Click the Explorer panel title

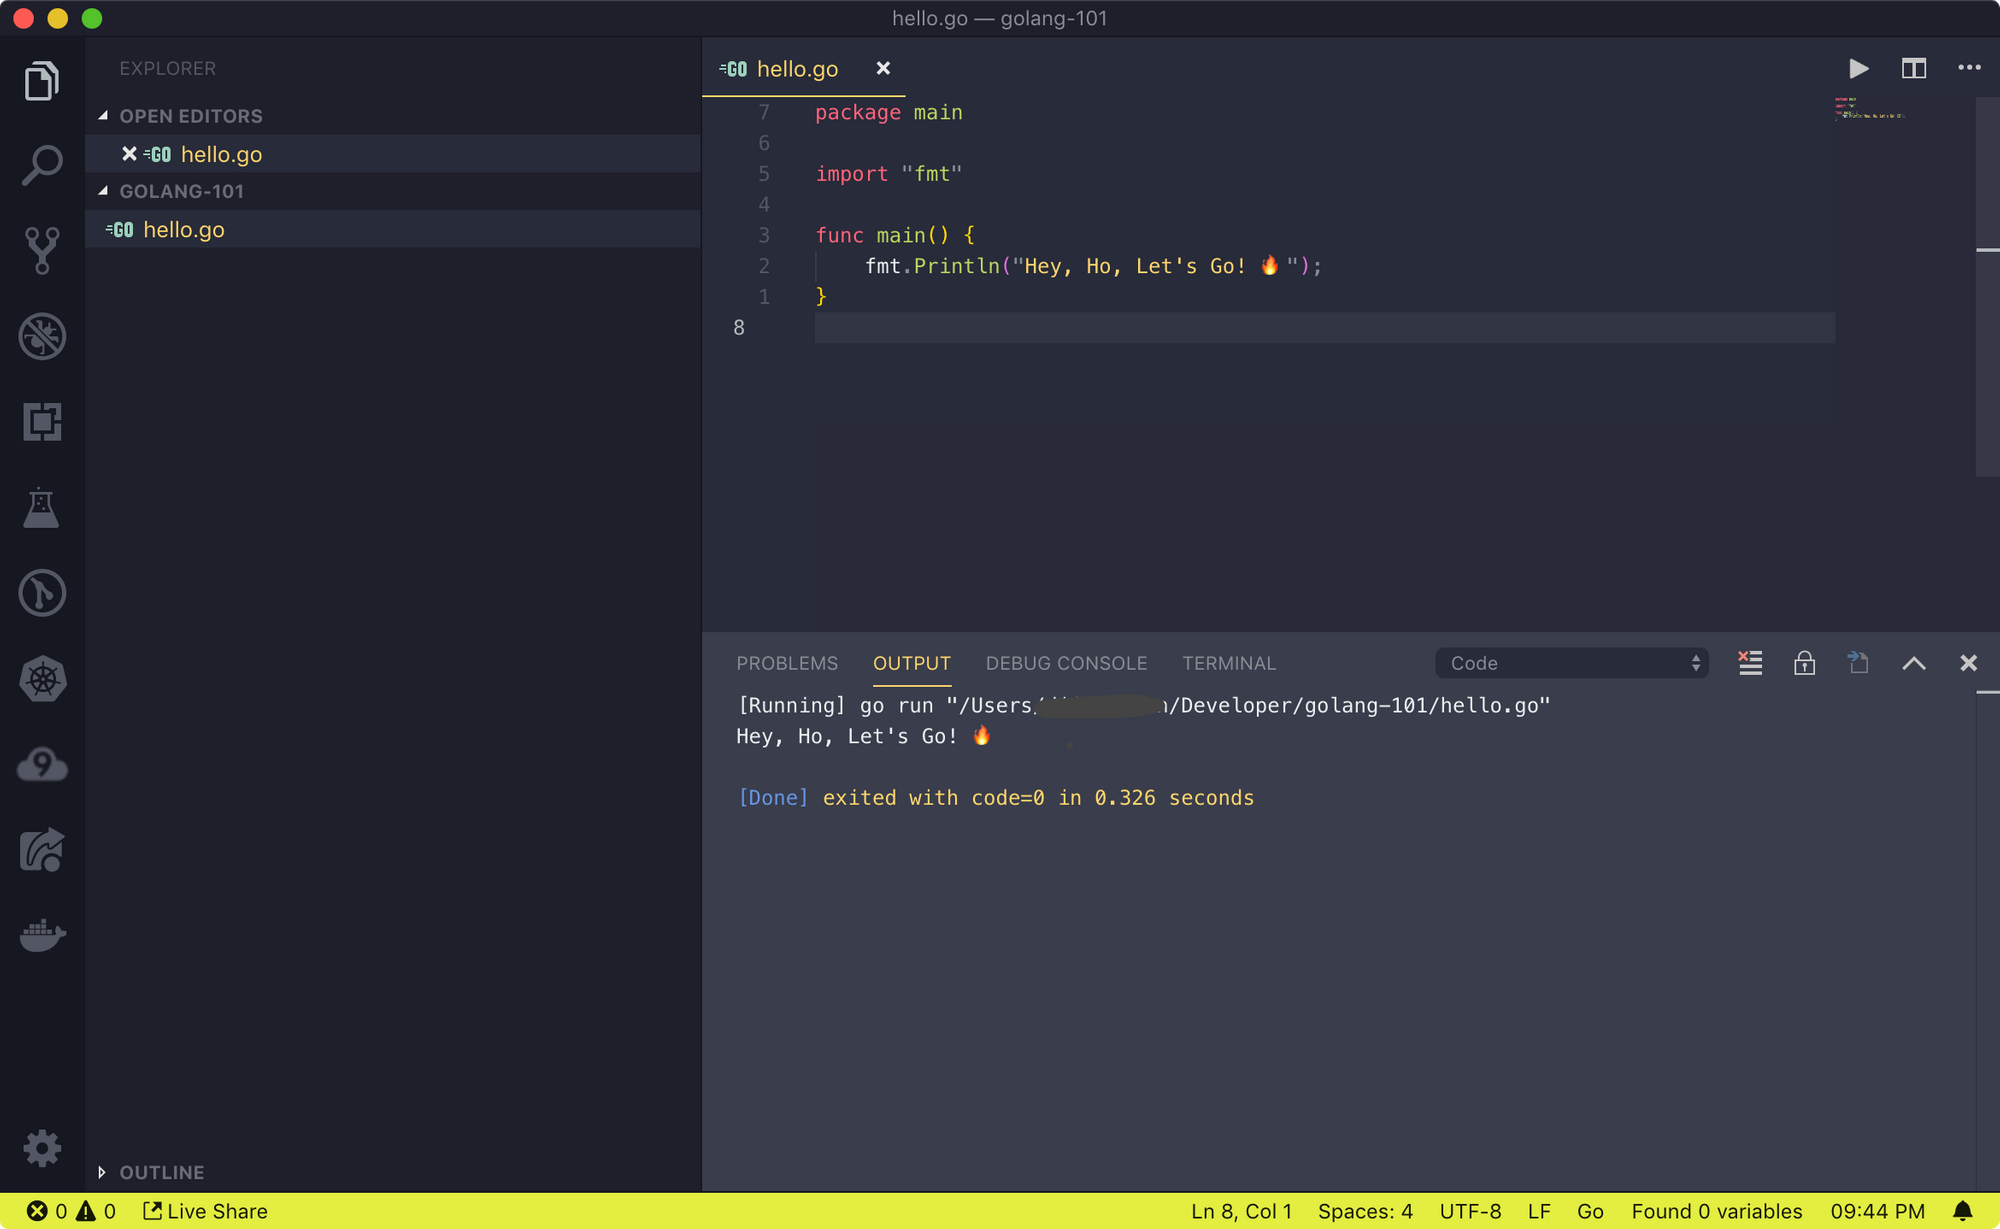167,68
